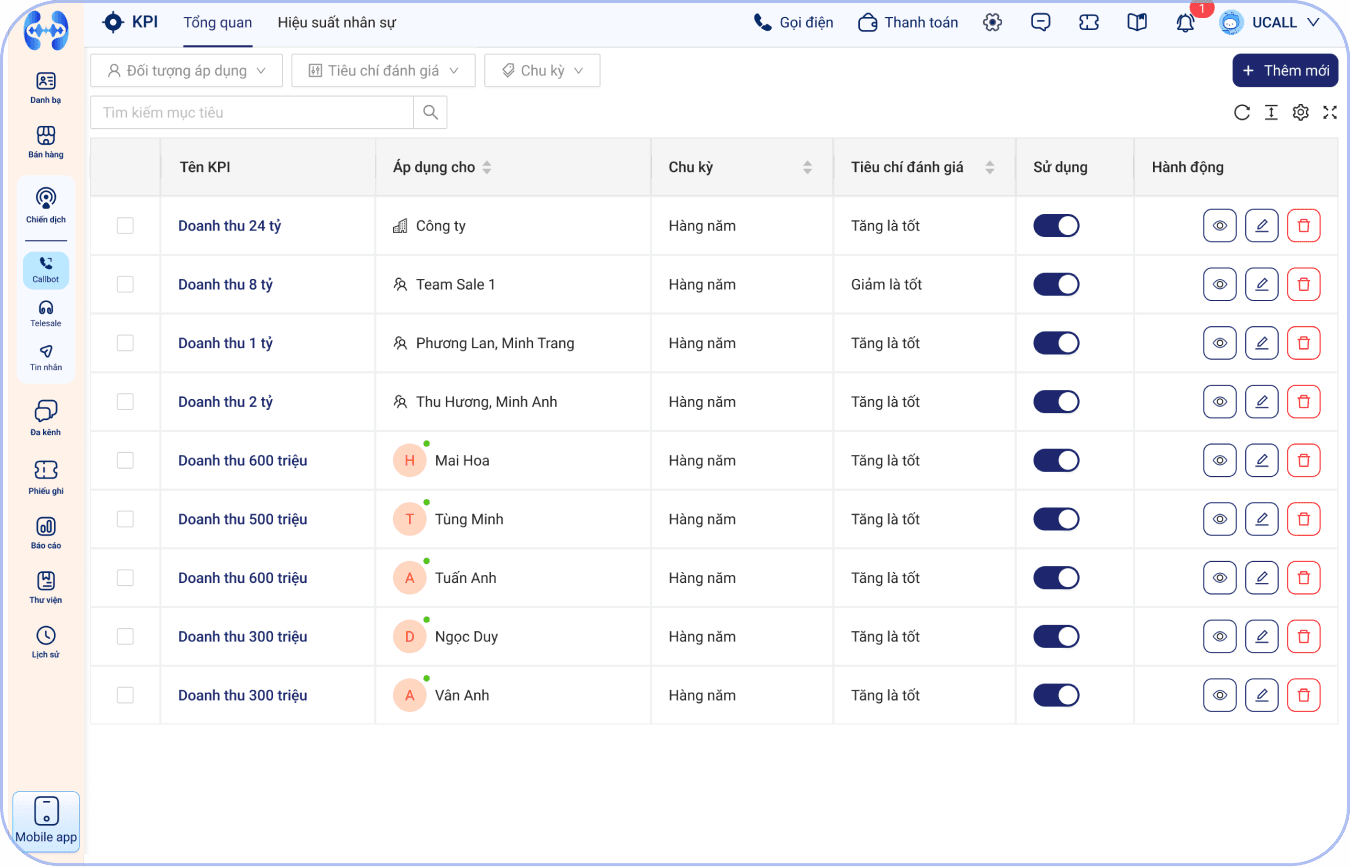The image size is (1350, 867).
Task: Sort by Áp dụng cho column
Action: [487, 168]
